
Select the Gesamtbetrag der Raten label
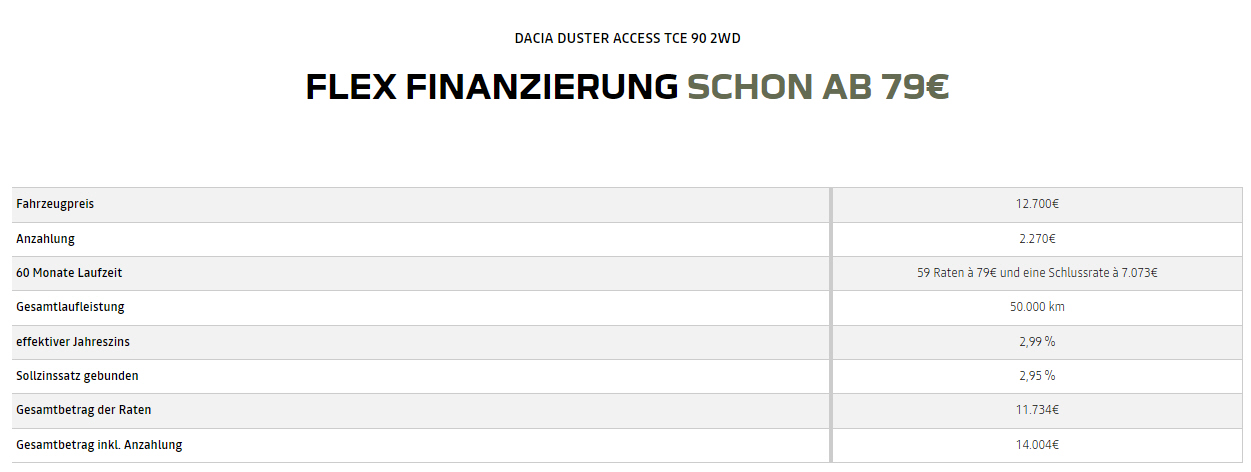tap(84, 410)
